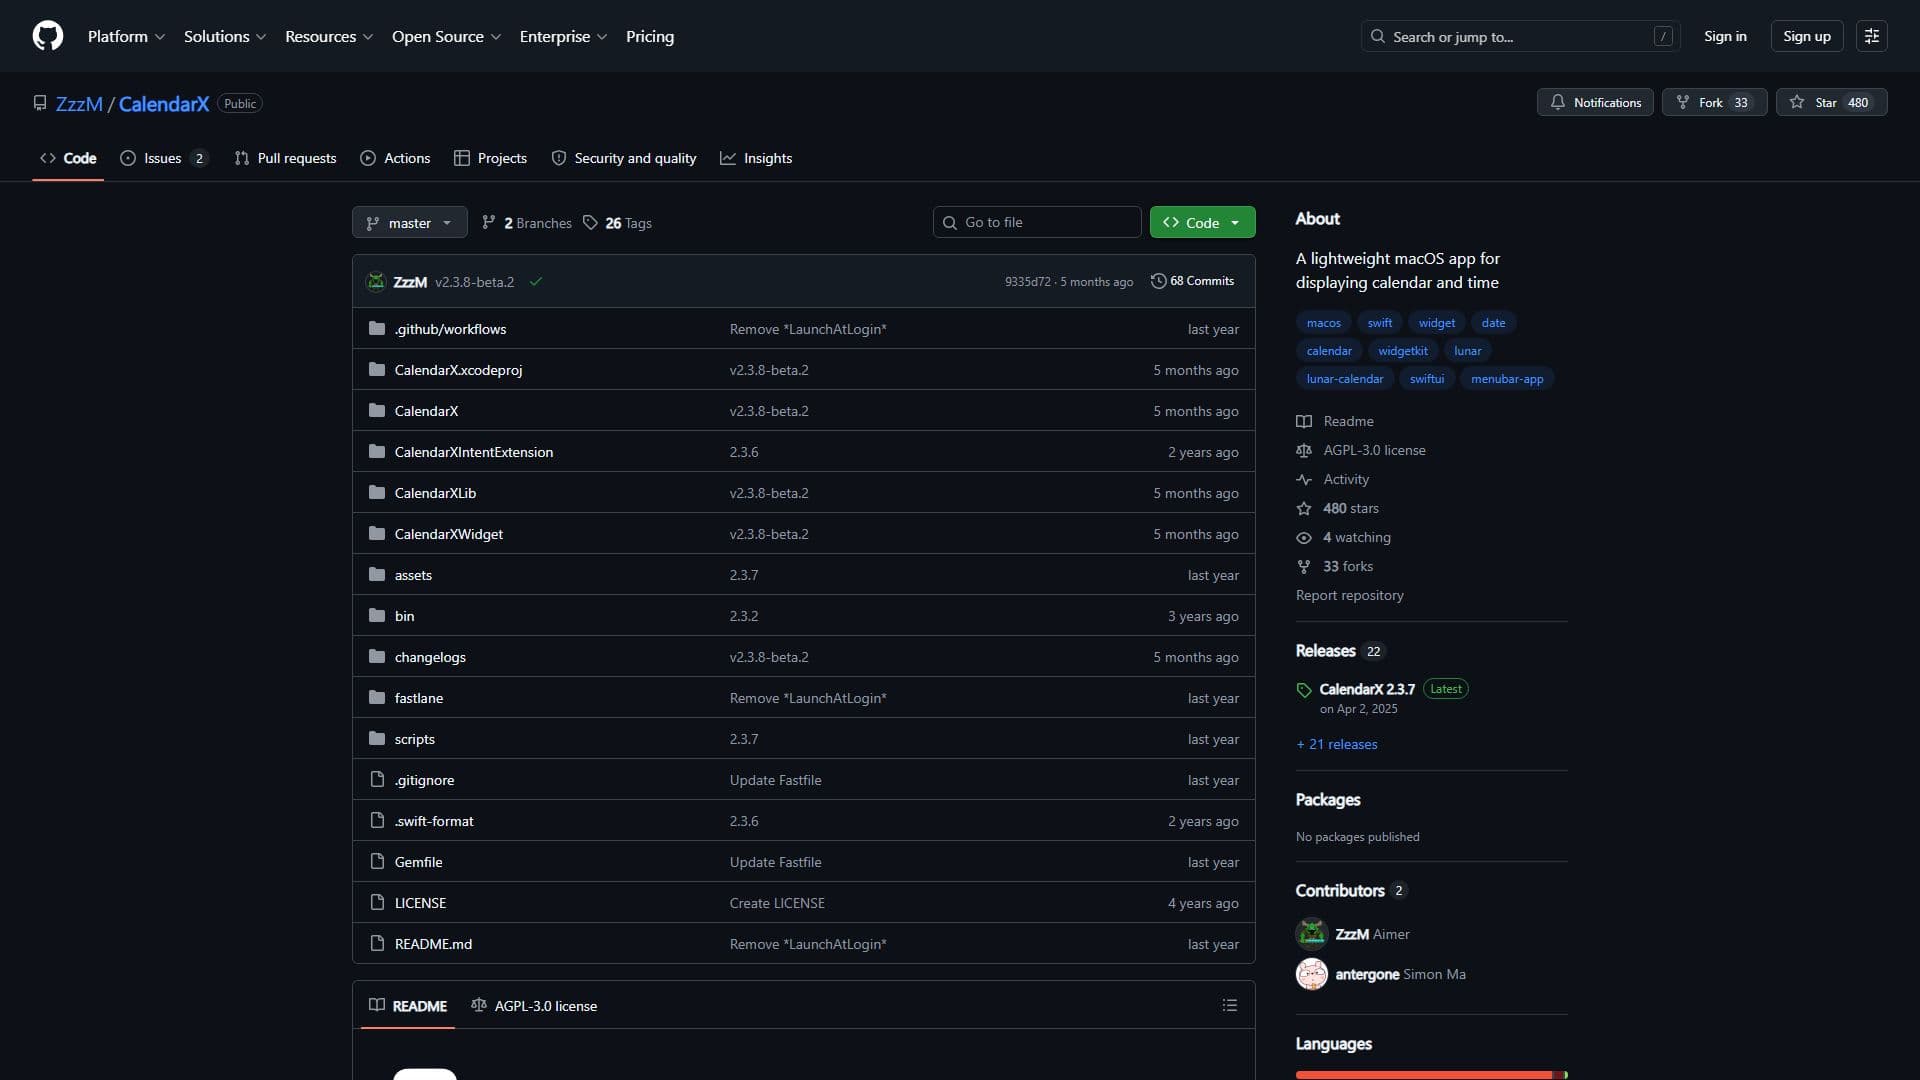Open the .swift-format file
Screen dimensions: 1920x1080
(x=434, y=821)
